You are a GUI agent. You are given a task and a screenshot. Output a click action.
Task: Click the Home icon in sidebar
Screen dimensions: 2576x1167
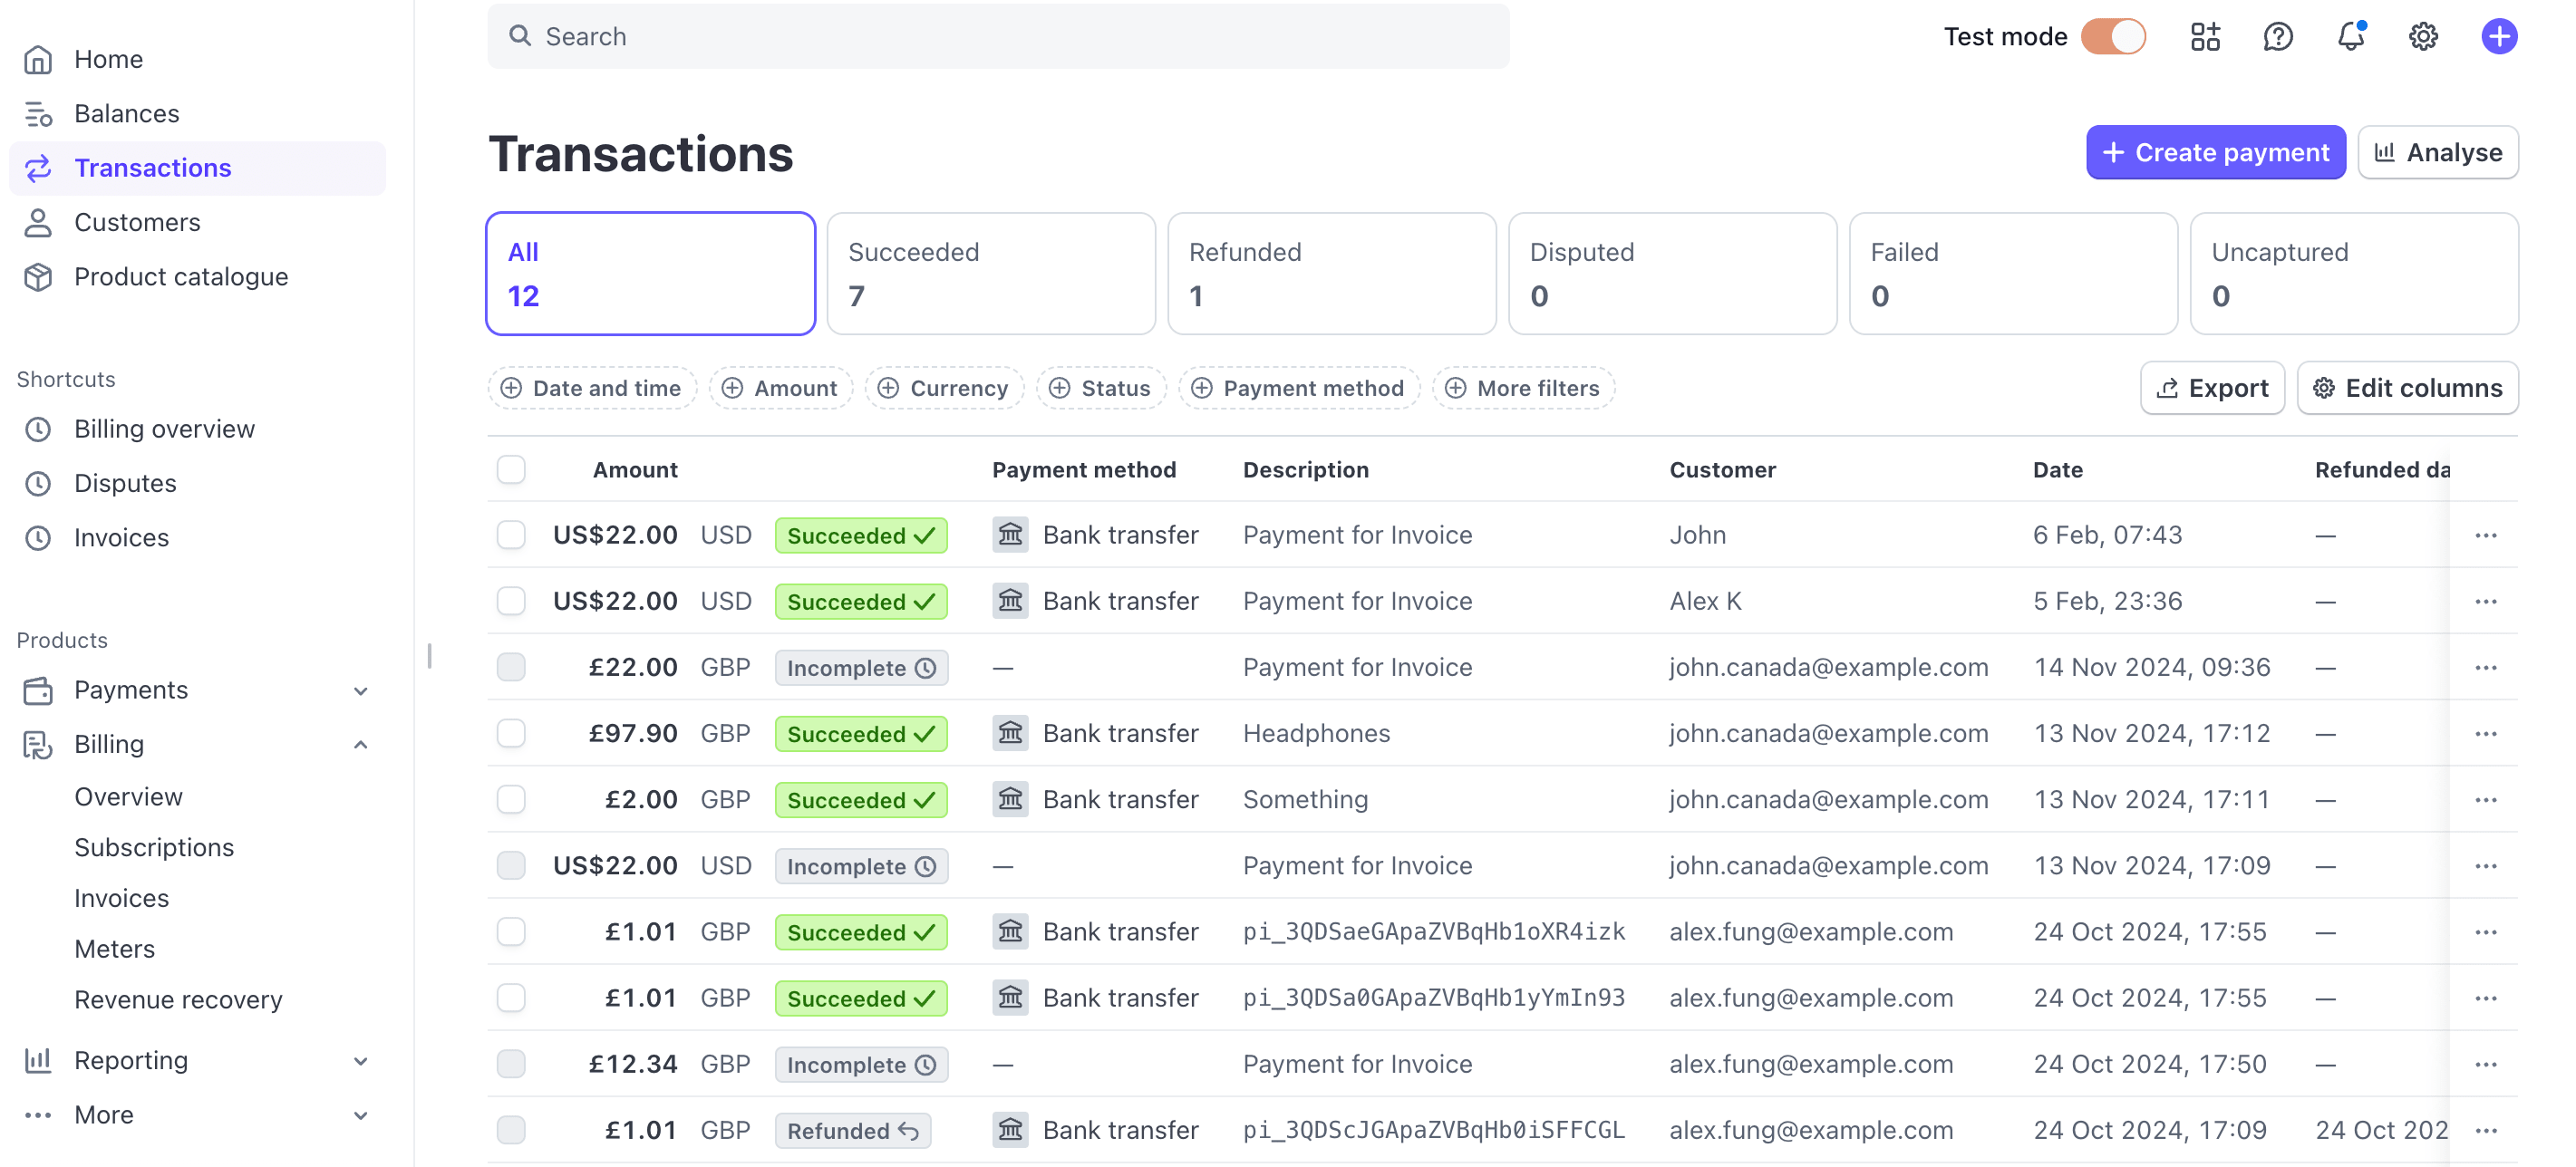click(x=38, y=59)
